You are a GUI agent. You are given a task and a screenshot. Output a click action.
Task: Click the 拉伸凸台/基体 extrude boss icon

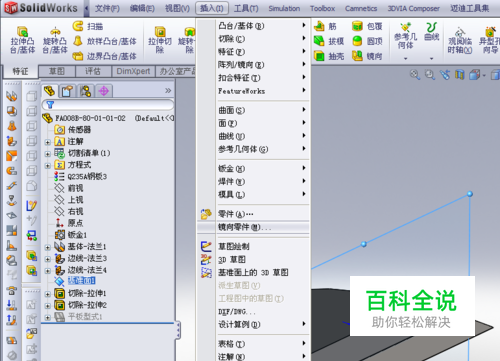(22, 32)
